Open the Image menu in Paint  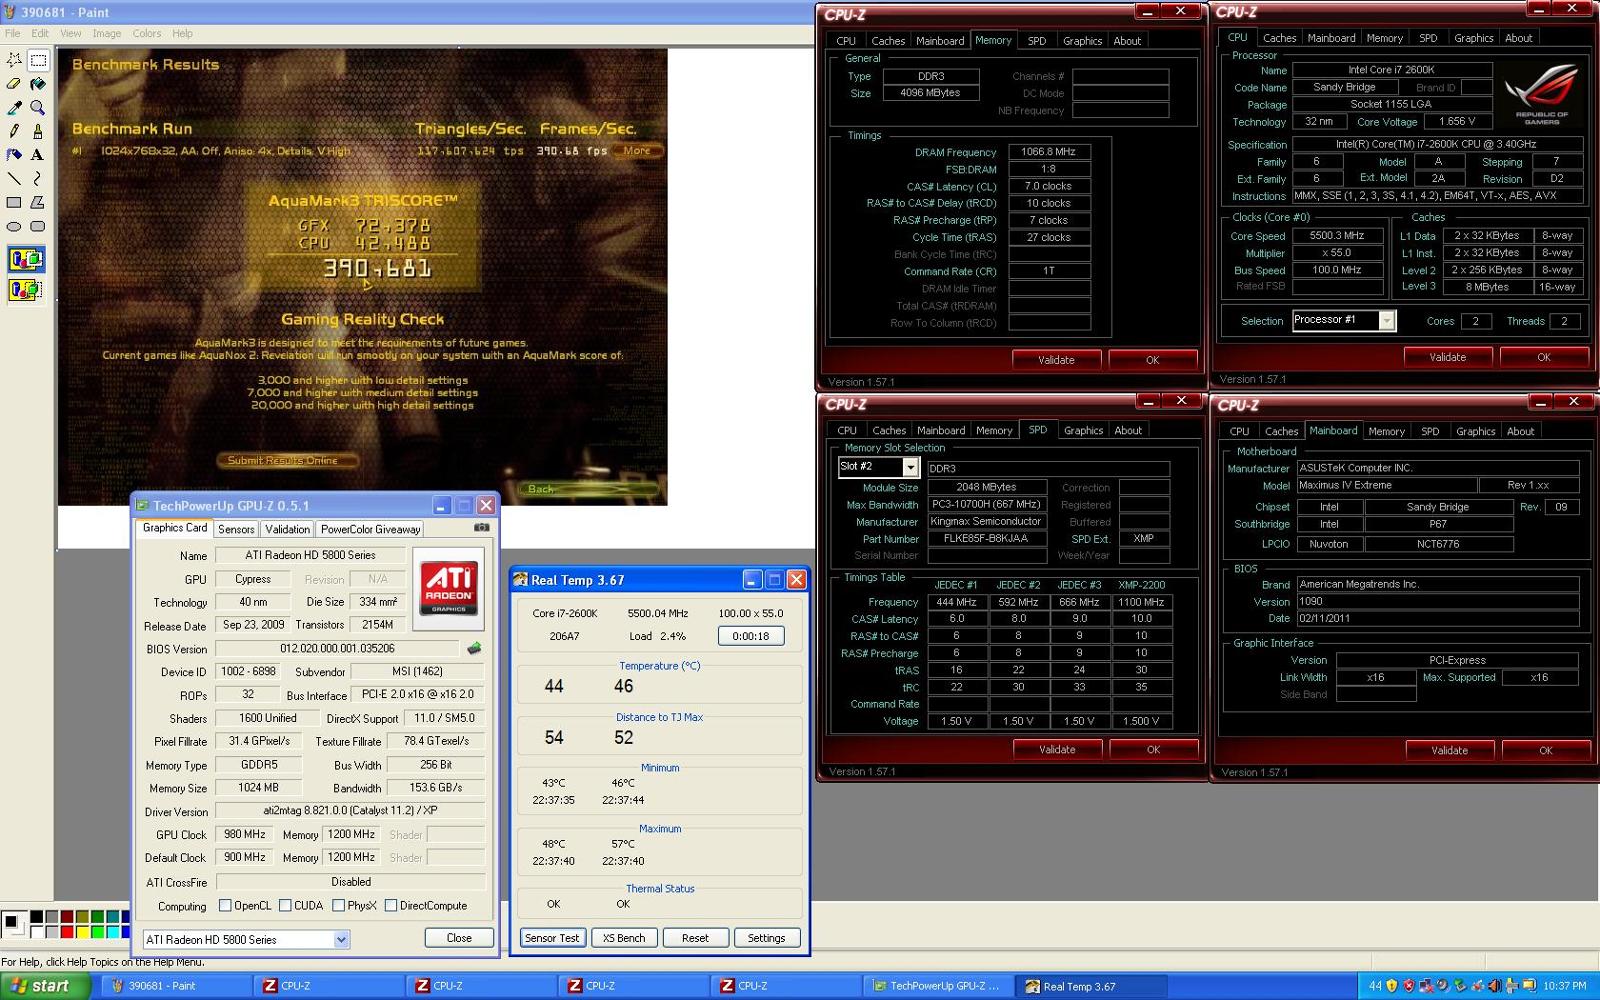(107, 33)
